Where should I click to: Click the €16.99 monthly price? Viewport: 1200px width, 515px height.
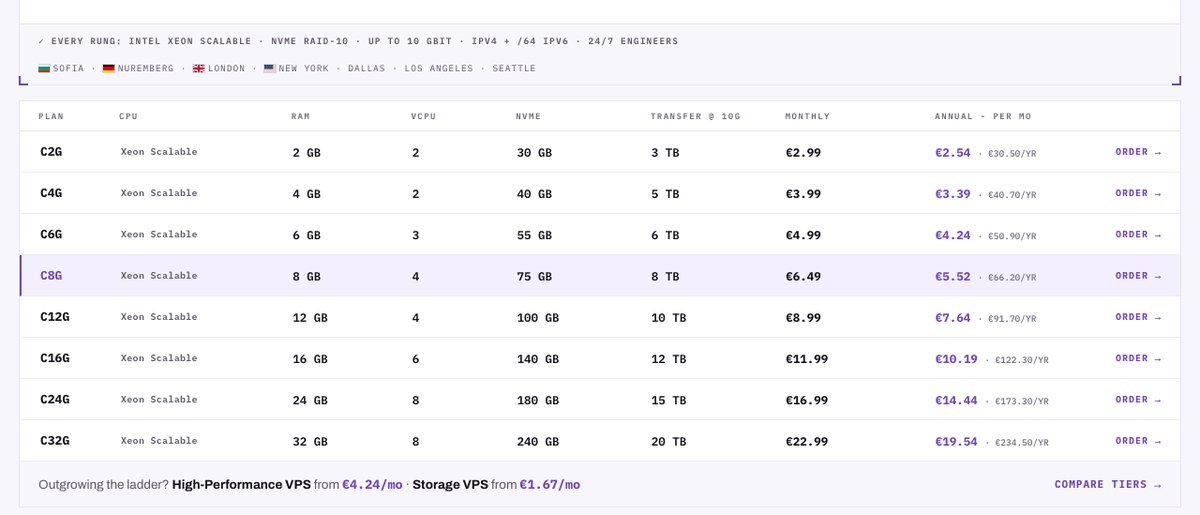tap(807, 400)
